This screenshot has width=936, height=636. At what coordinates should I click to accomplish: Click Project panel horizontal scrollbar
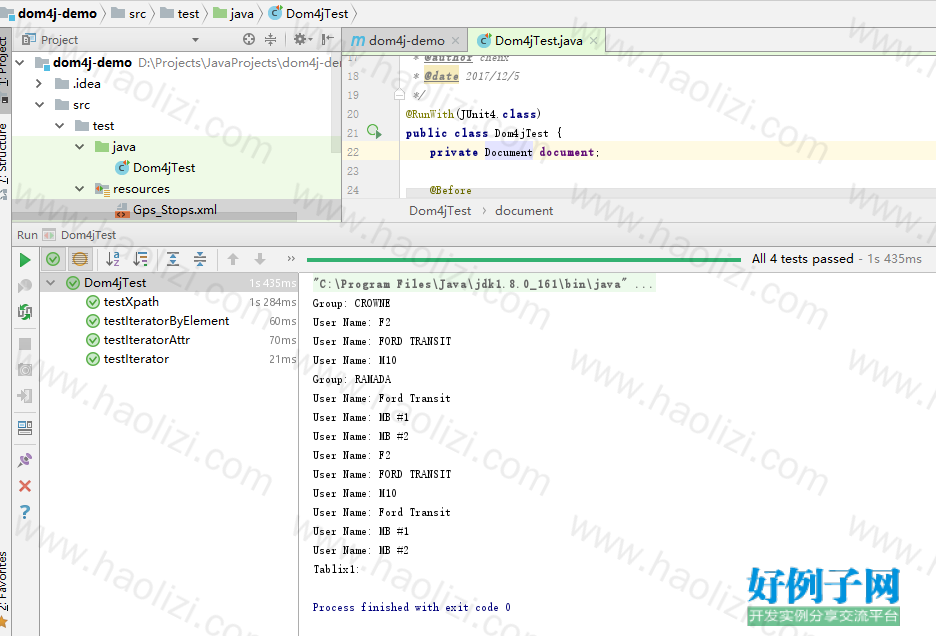coord(155,216)
